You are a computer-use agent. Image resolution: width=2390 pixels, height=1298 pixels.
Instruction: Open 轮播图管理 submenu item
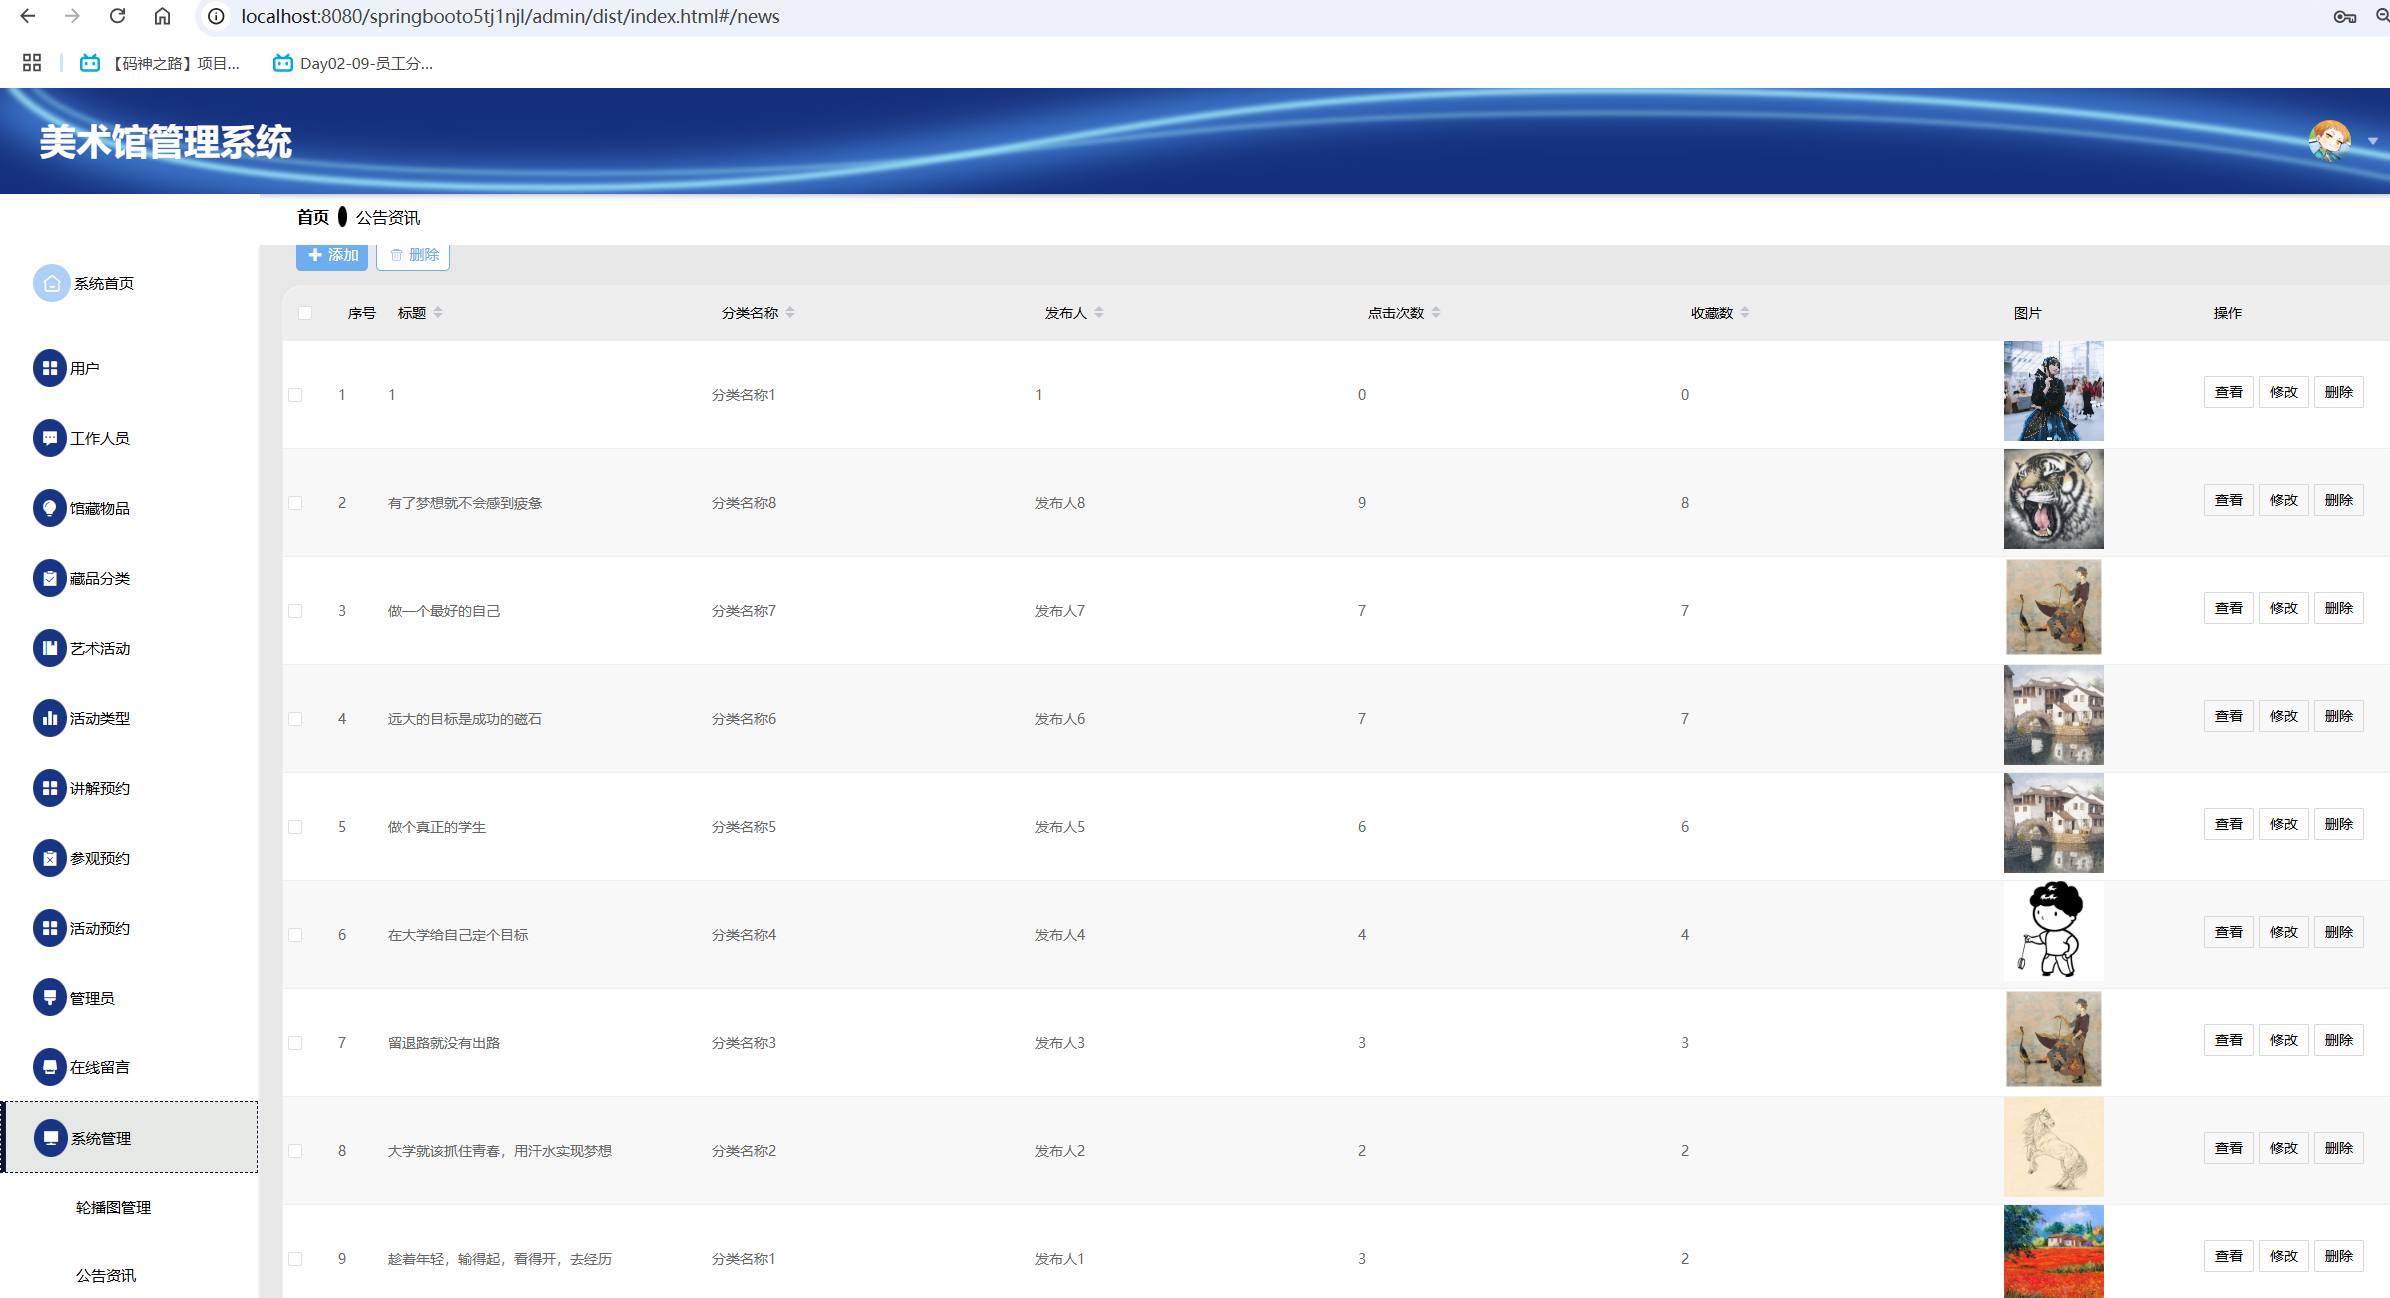pos(113,1207)
